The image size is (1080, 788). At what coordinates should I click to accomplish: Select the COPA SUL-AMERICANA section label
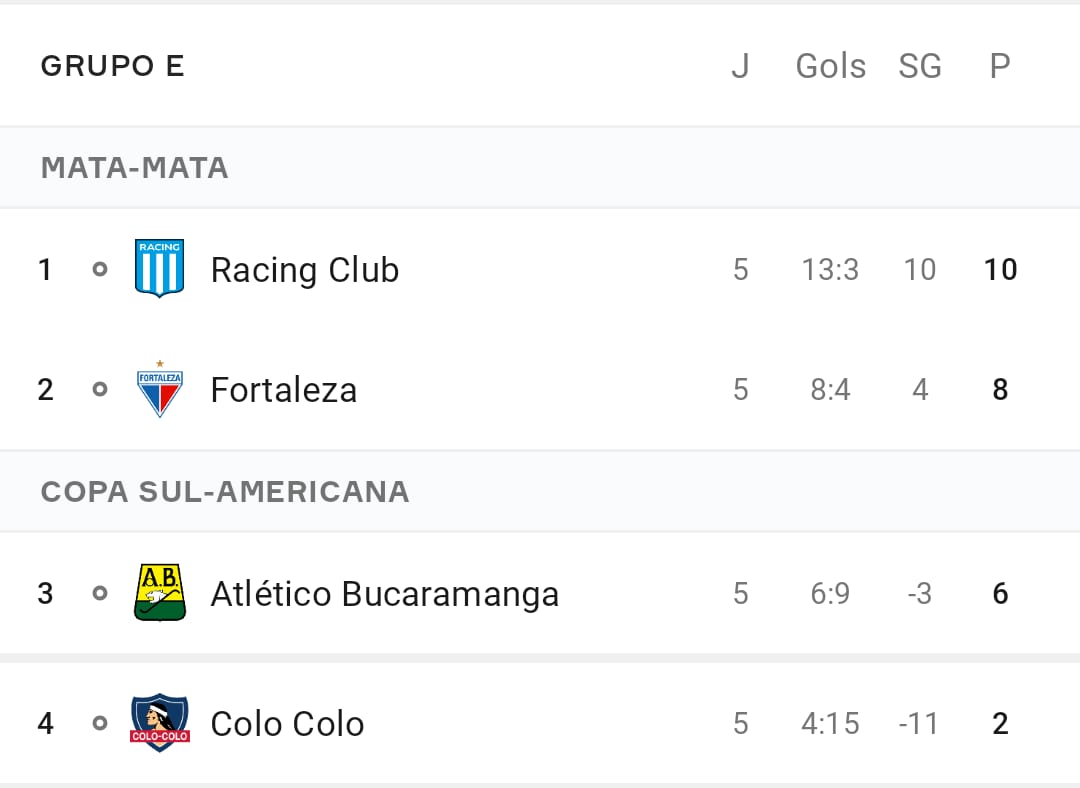225,492
